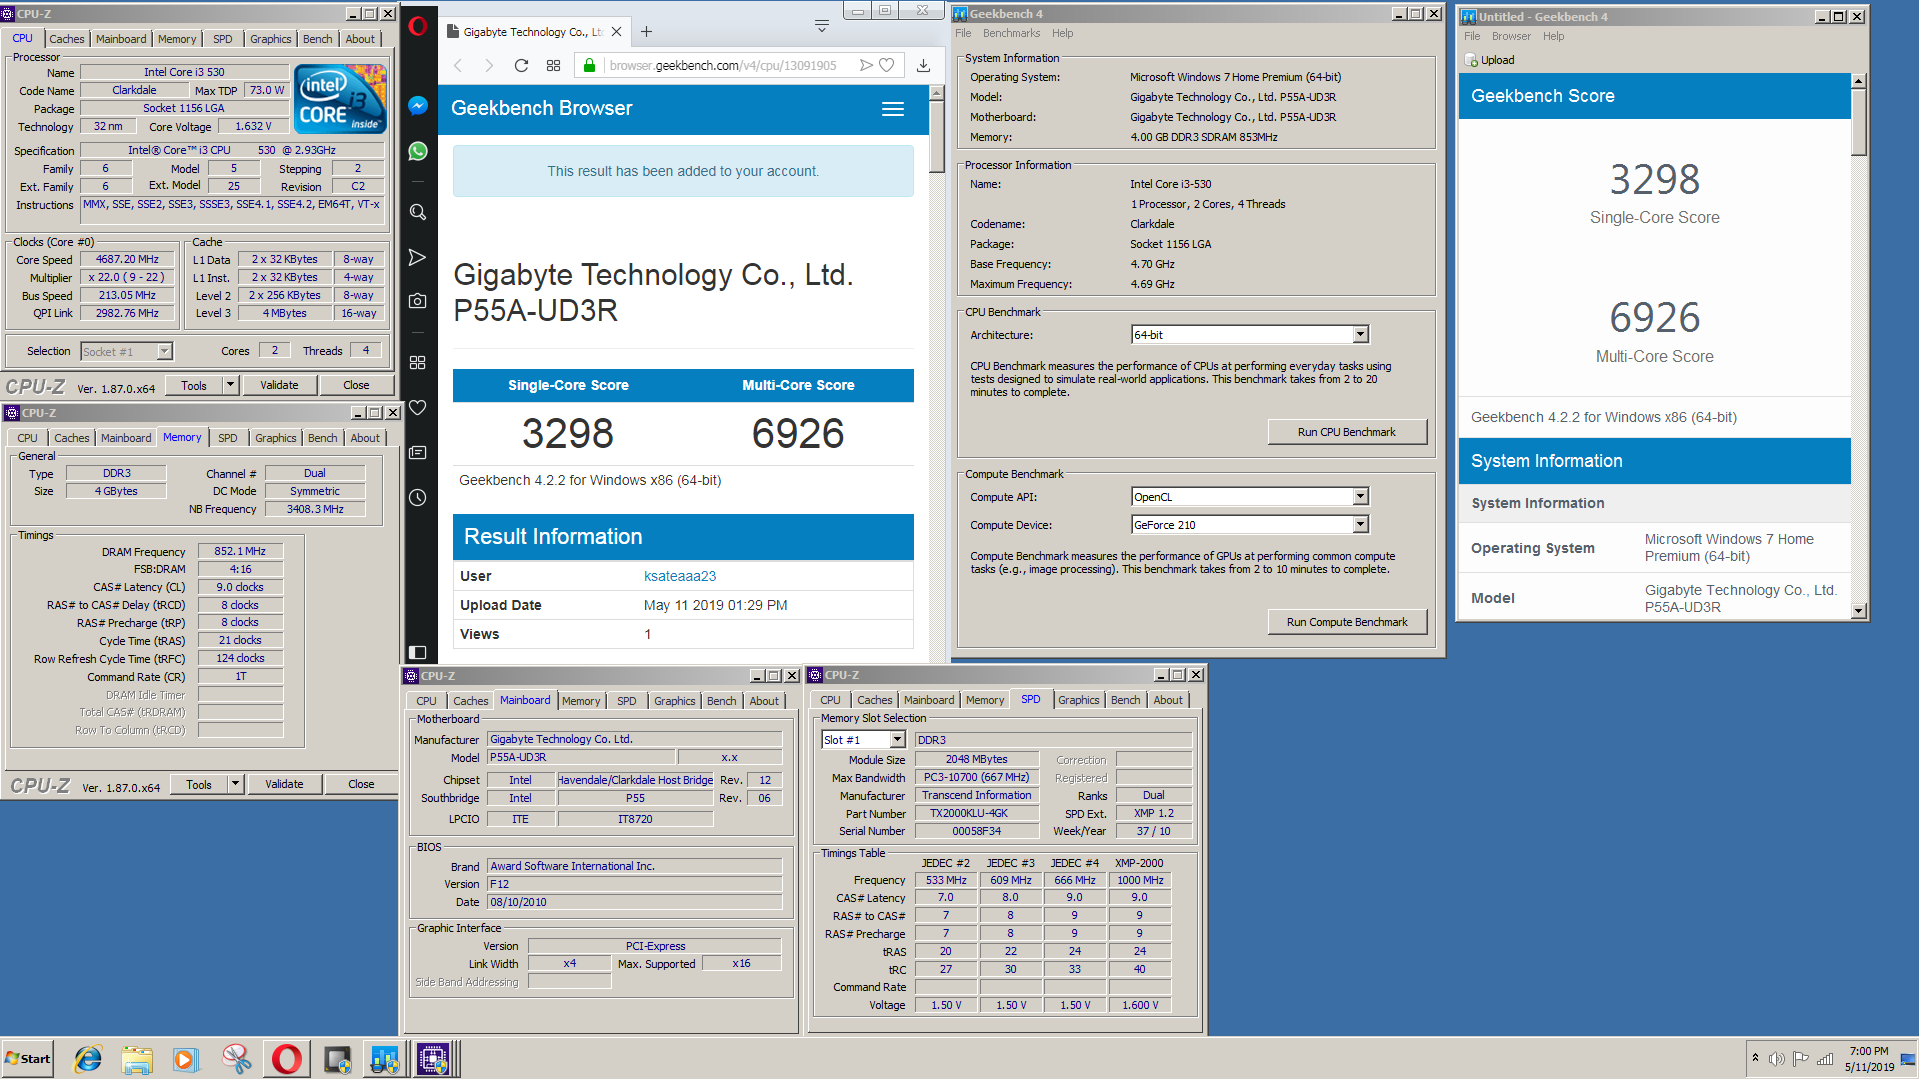This screenshot has width=1919, height=1079.
Task: Open Help menu in Geekbench 4 main window
Action: click(1062, 33)
